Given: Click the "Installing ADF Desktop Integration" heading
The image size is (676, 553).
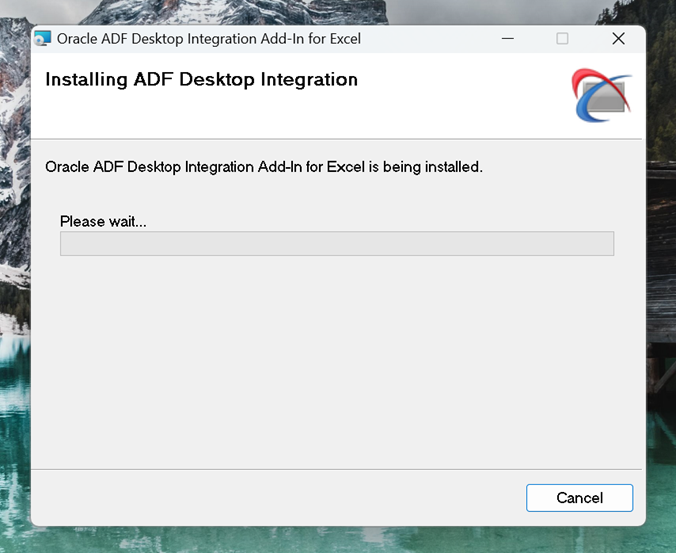Looking at the screenshot, I should (x=201, y=80).
